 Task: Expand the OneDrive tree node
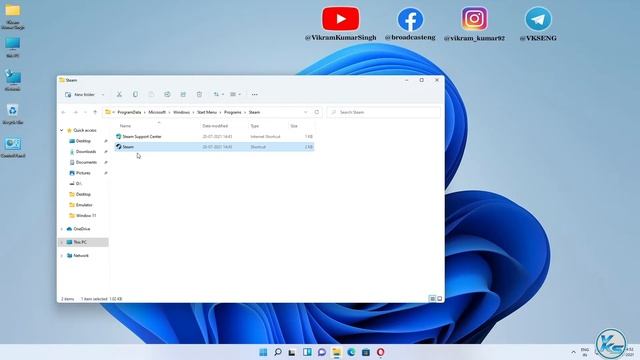point(62,229)
